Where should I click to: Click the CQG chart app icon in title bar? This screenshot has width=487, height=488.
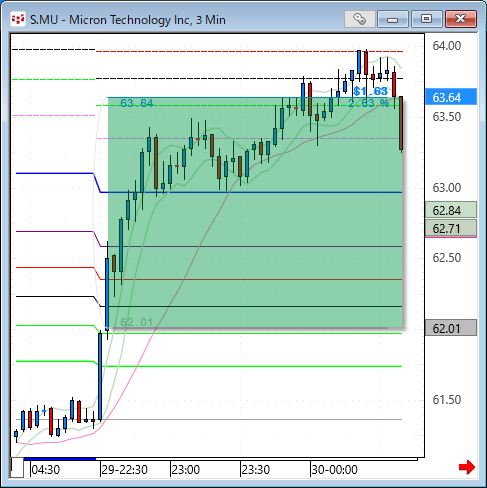point(18,19)
